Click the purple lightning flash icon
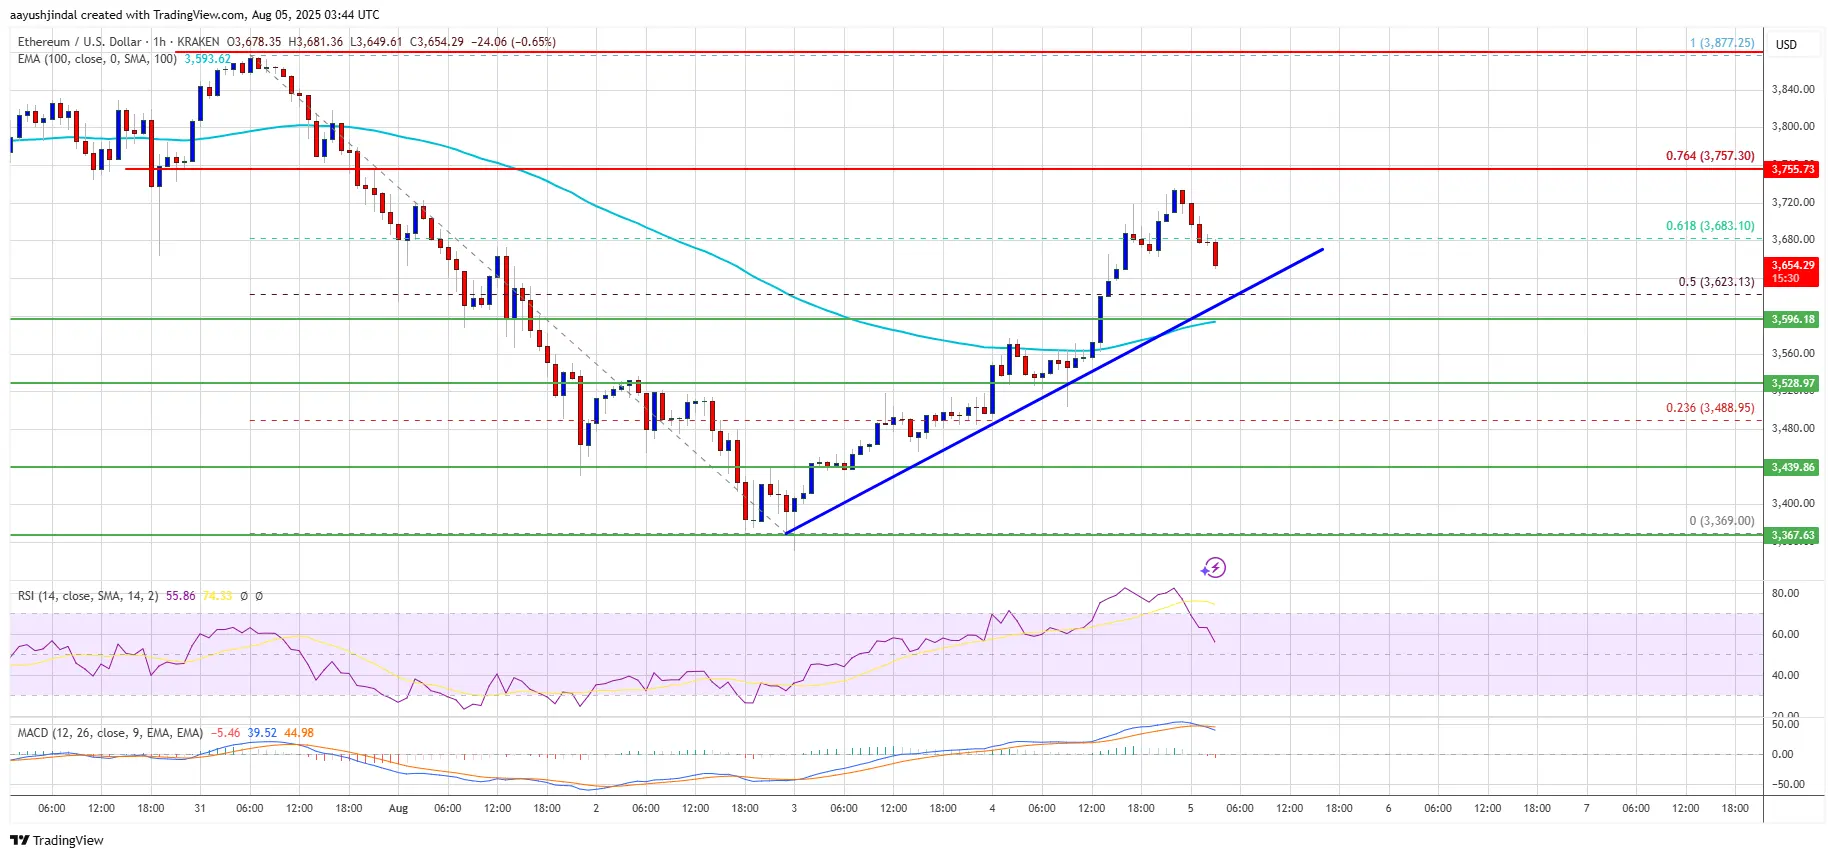 pos(1213,568)
